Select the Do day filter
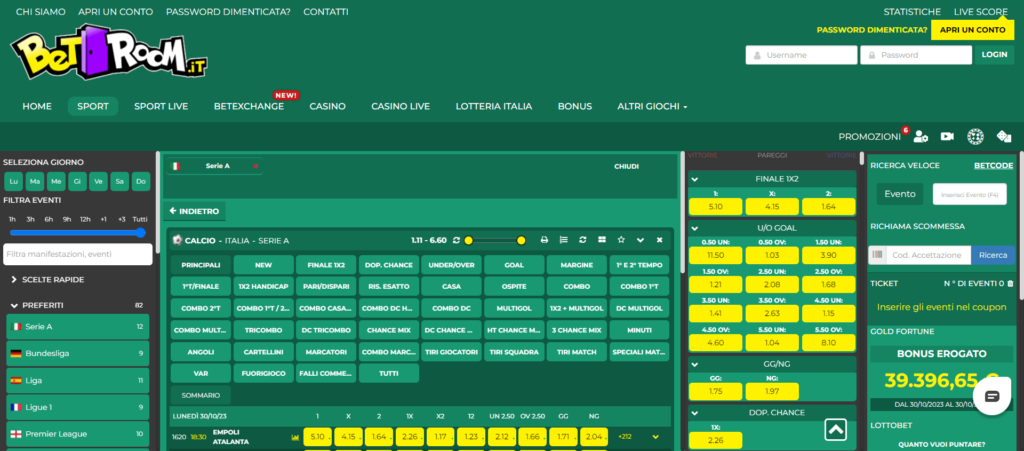The height and width of the screenshot is (451, 1024). point(141,181)
